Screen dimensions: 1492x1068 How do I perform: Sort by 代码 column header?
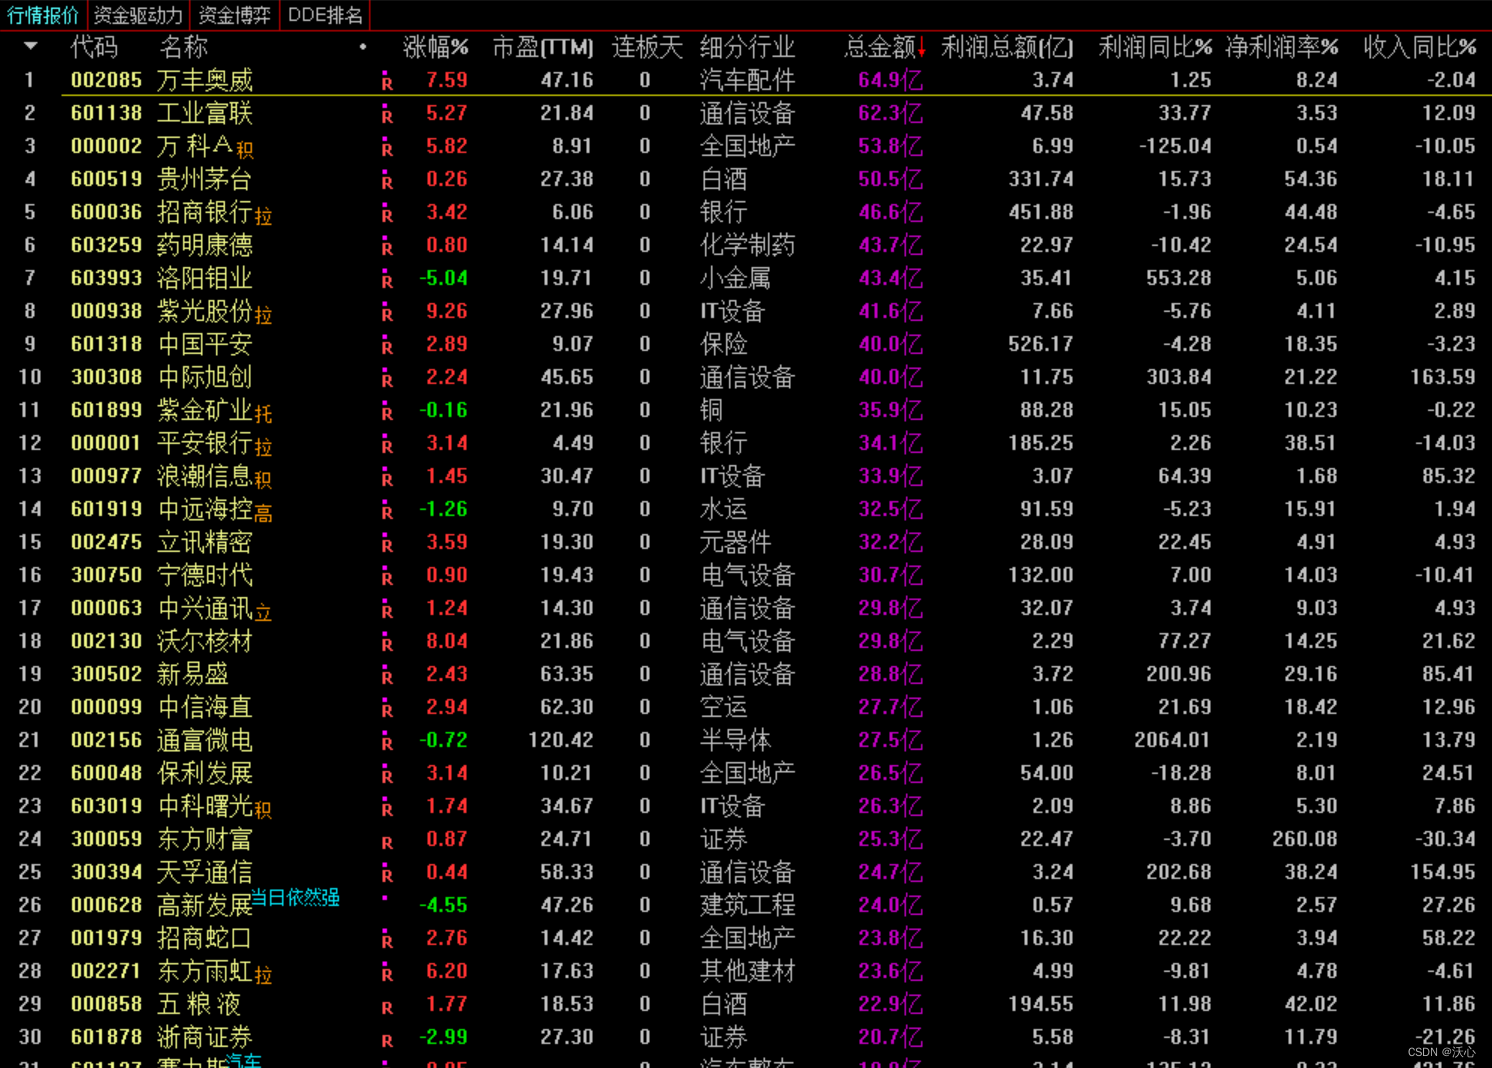coord(94,47)
